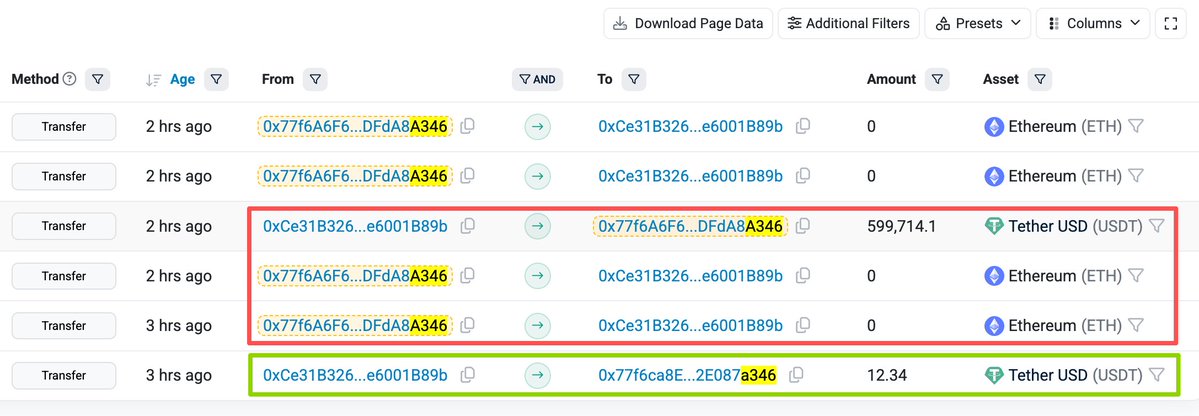Open From address link in 12.34 row
Image resolution: width=1199 pixels, height=416 pixels.
tap(355, 375)
